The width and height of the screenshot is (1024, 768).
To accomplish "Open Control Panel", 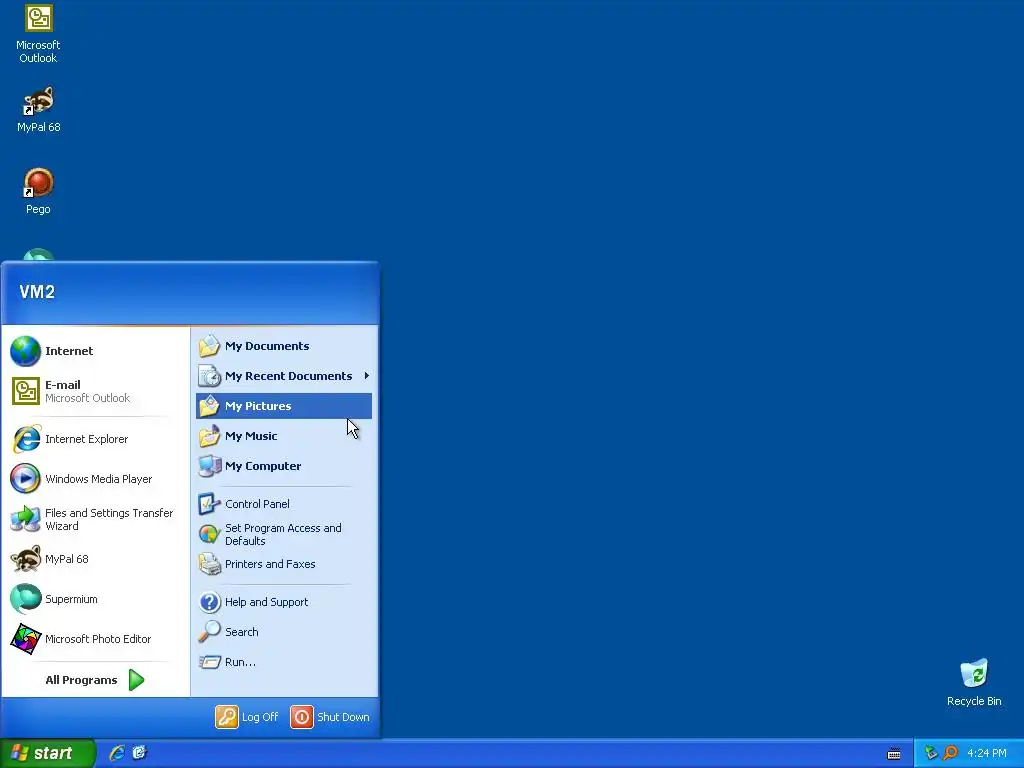I will [x=284, y=504].
